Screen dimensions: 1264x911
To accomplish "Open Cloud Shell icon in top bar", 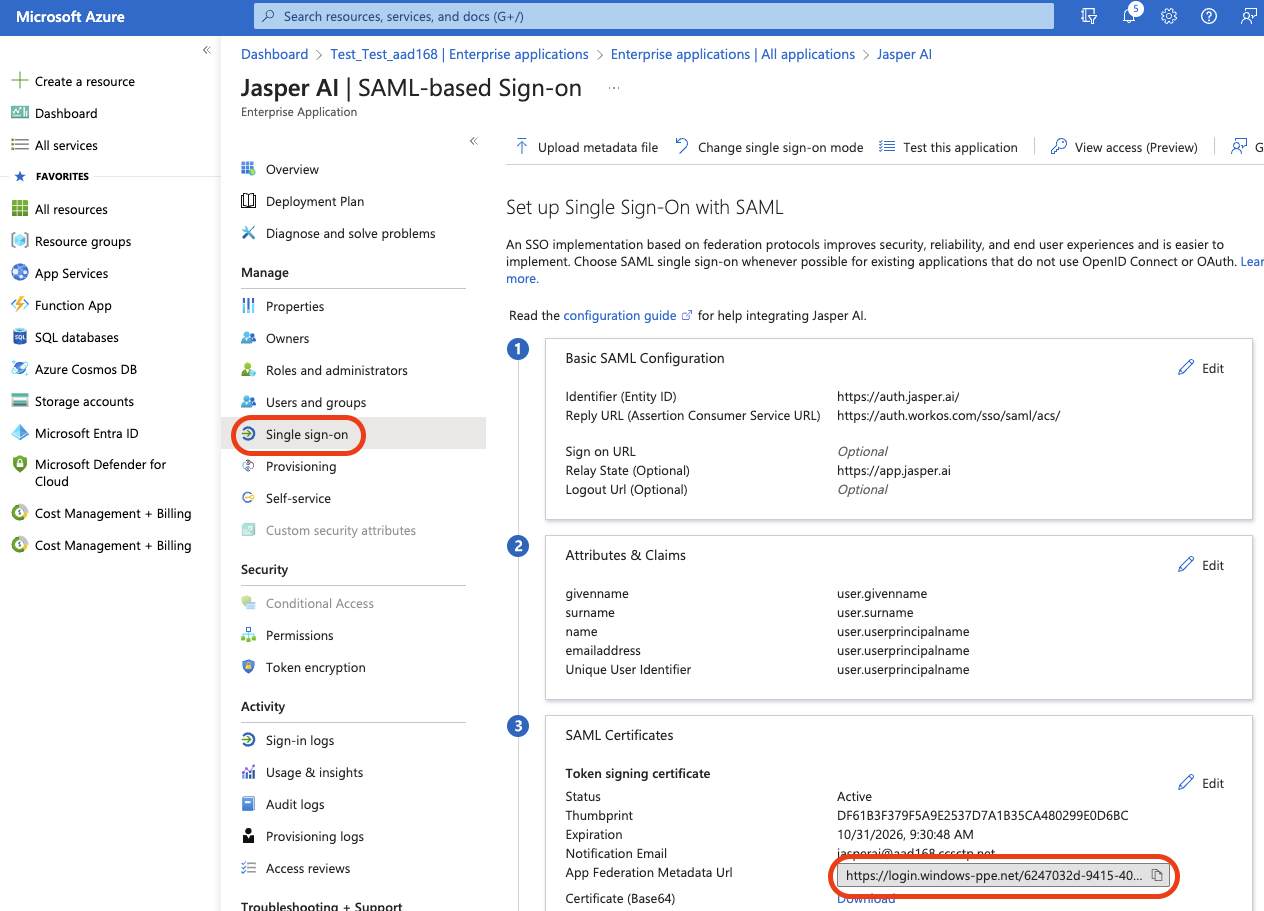I will click(x=1090, y=16).
